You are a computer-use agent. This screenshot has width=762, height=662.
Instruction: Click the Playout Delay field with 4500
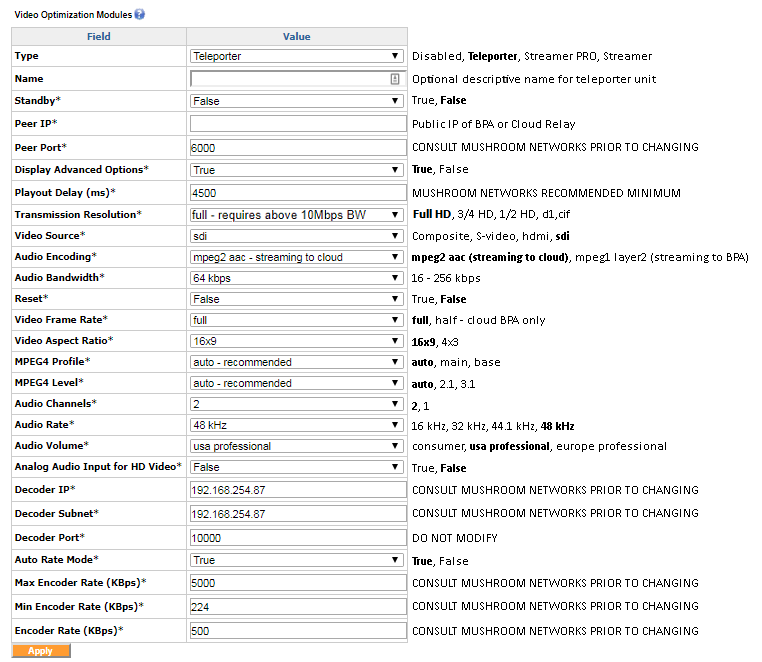click(298, 192)
